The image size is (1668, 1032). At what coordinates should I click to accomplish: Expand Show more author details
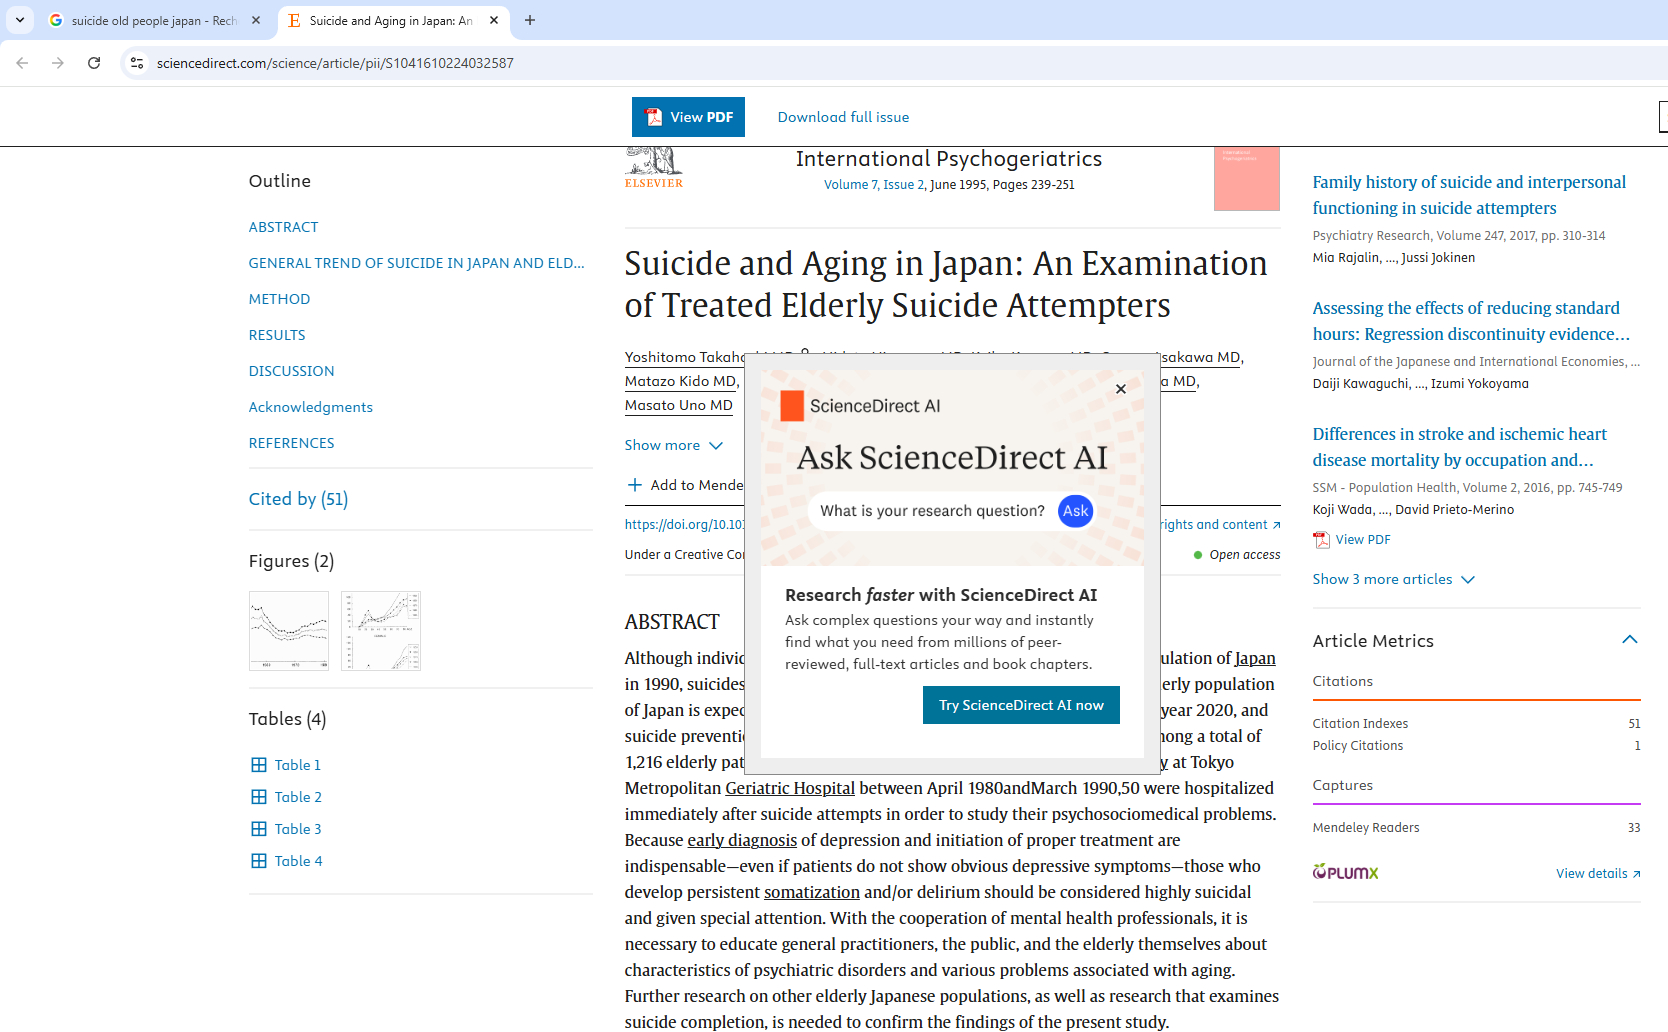673,445
